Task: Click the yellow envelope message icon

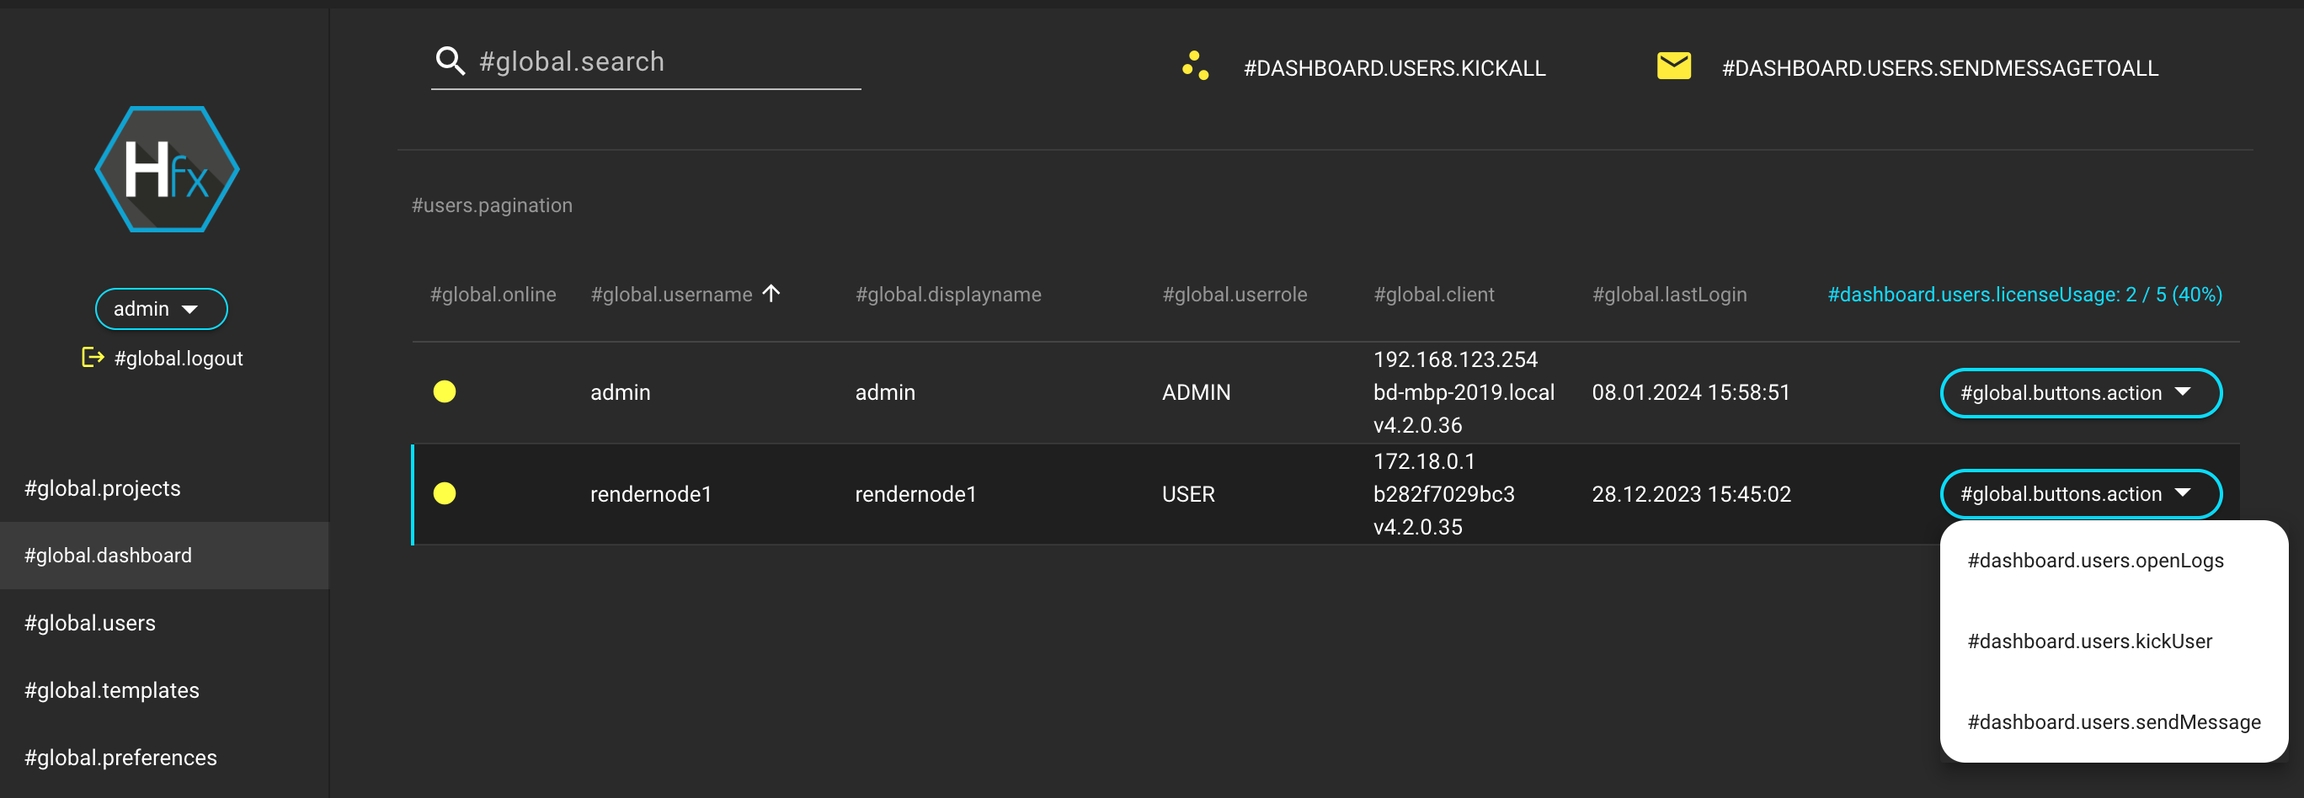Action: pos(1673,67)
